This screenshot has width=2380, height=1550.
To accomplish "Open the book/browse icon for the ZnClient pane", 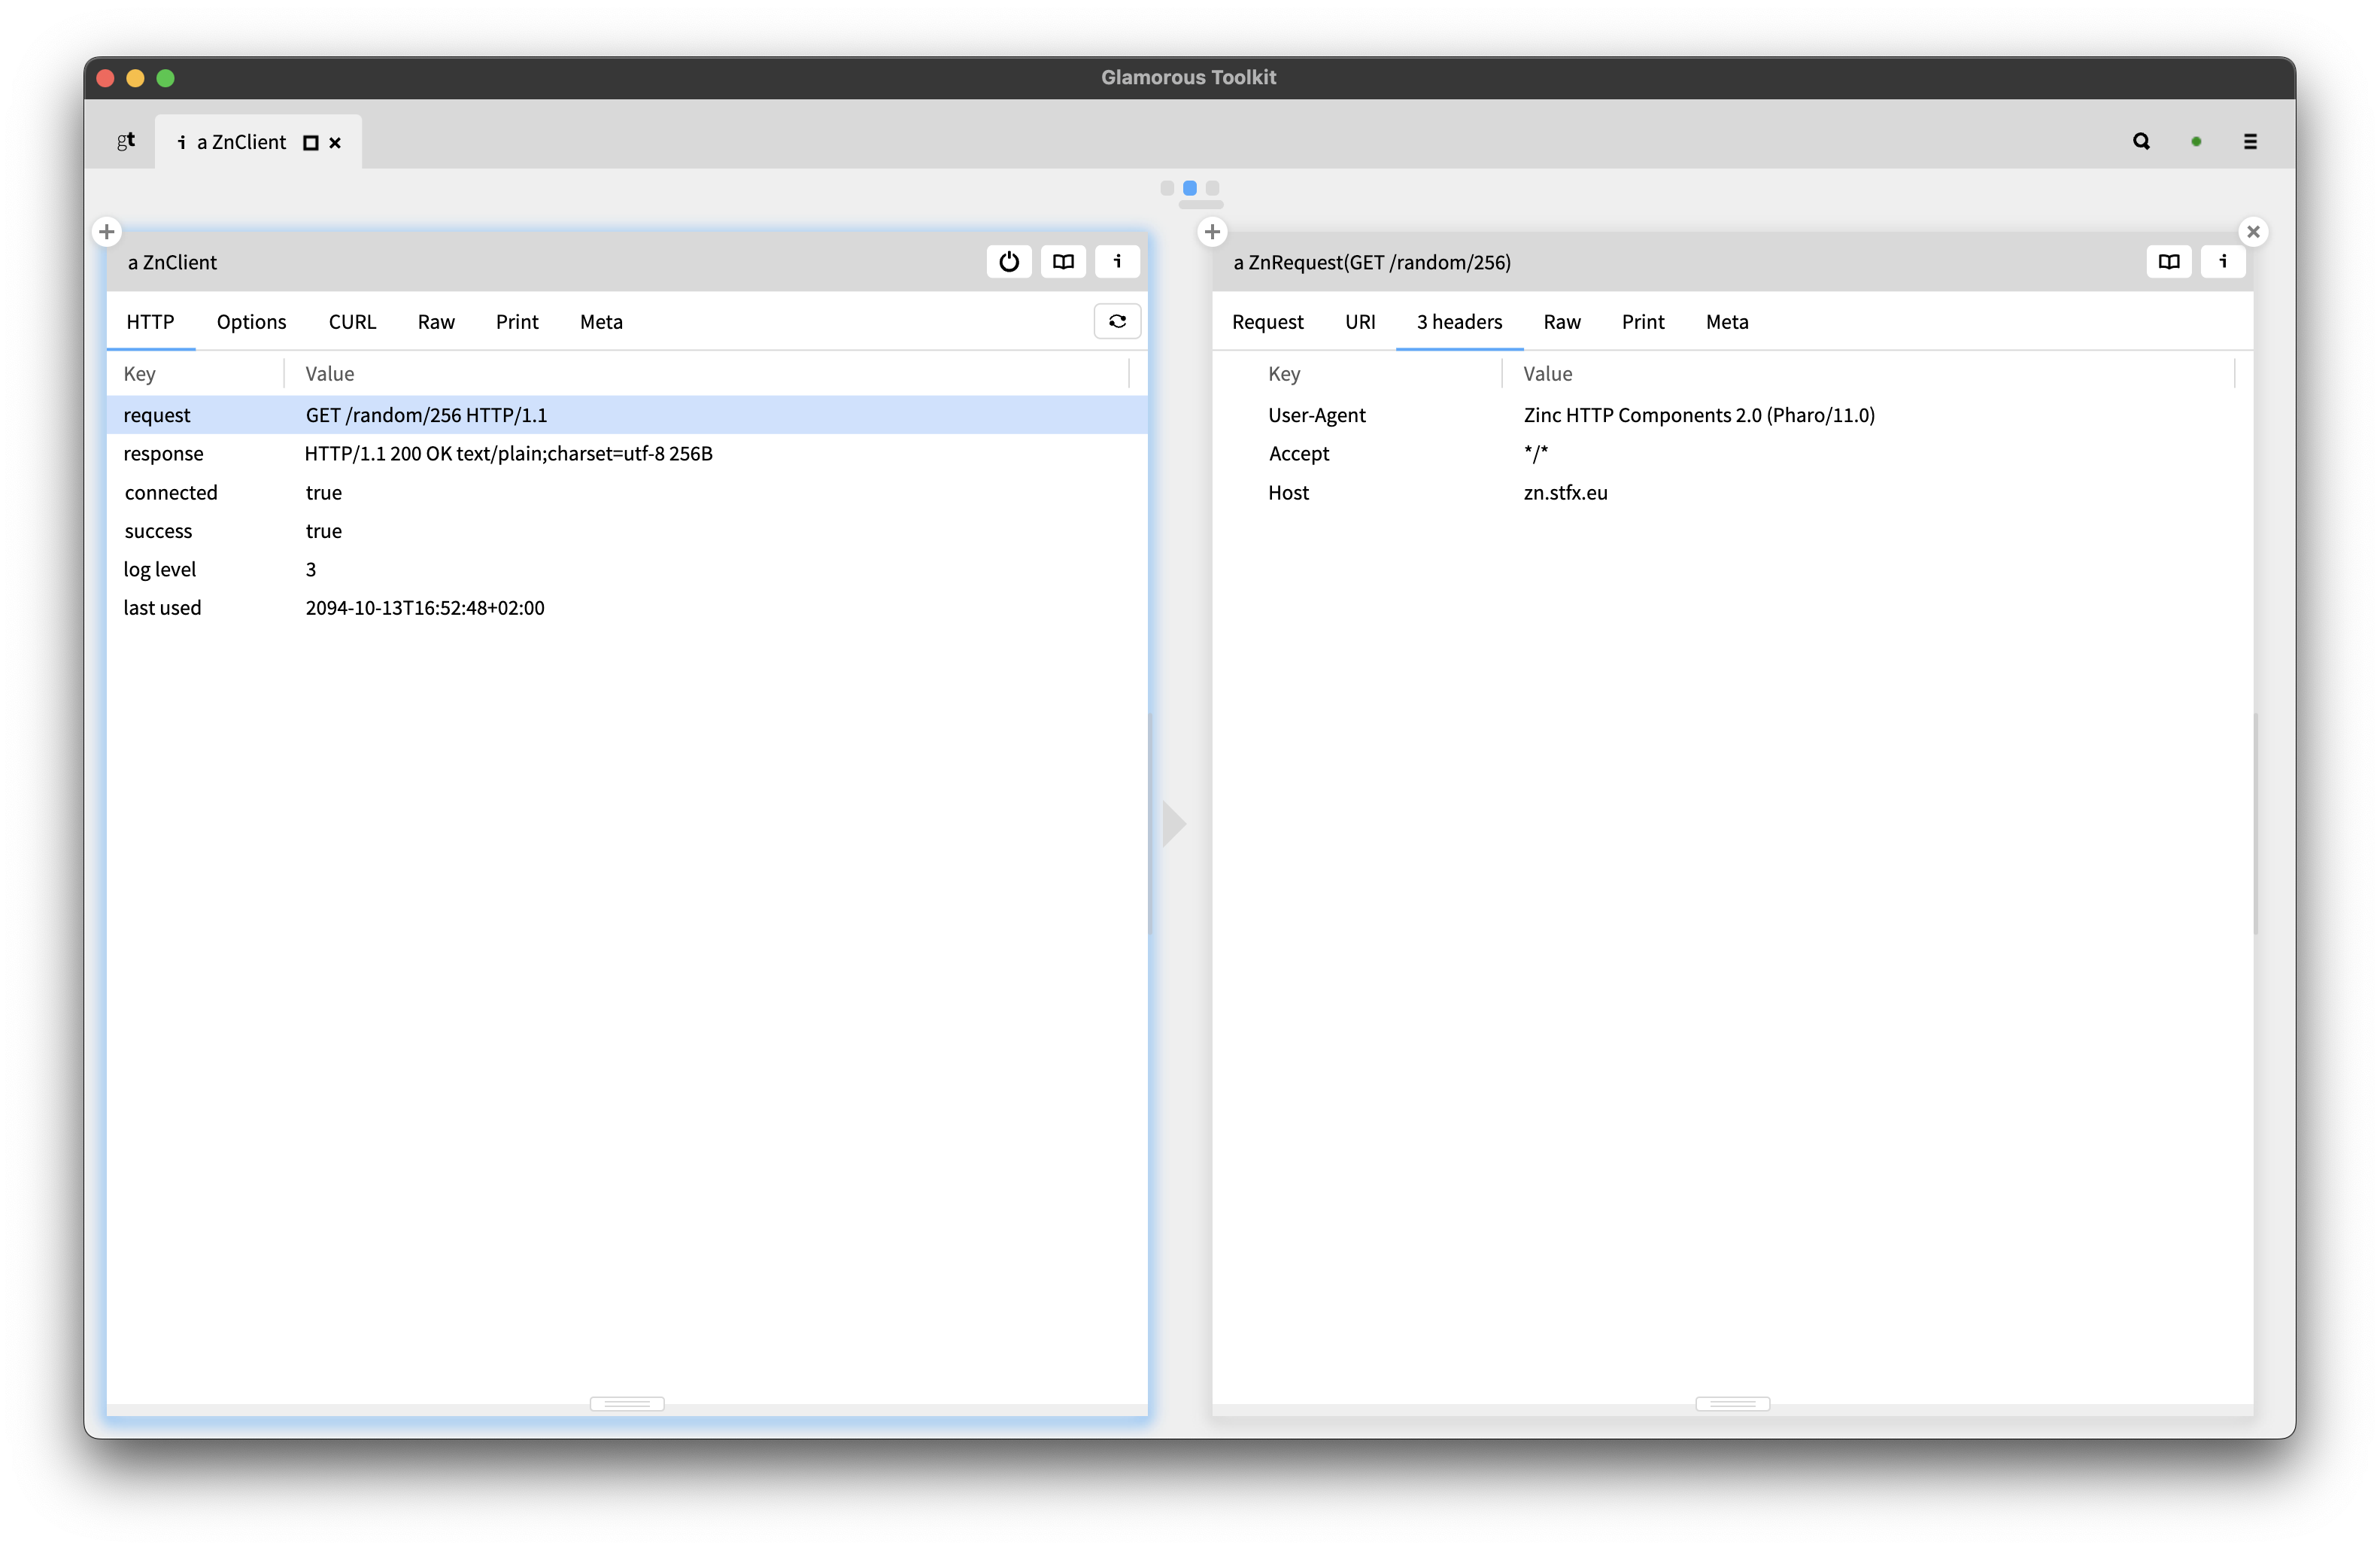I will [x=1062, y=261].
